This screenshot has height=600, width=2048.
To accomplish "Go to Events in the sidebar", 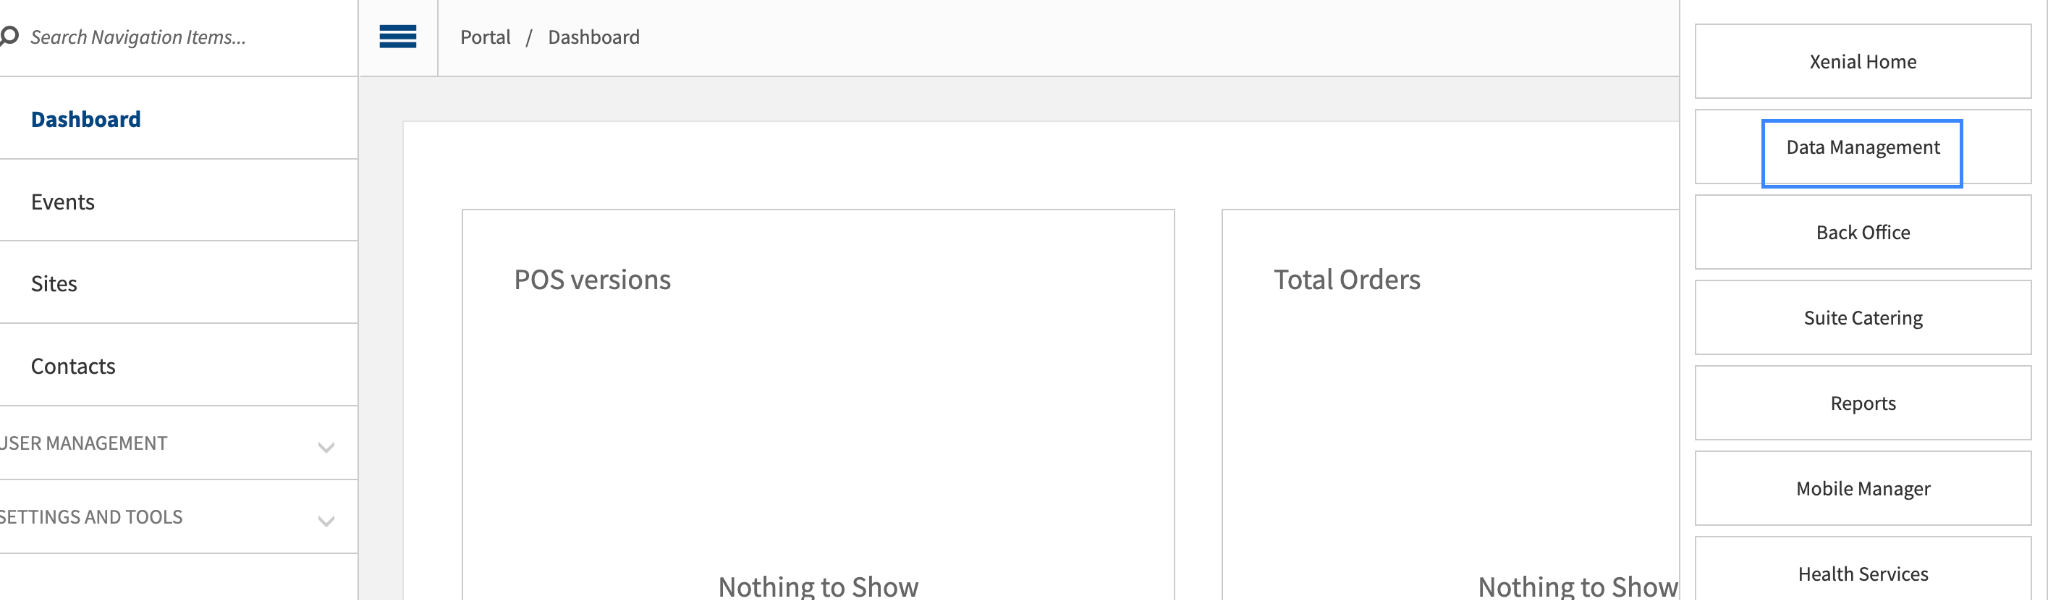I will click(x=63, y=202).
